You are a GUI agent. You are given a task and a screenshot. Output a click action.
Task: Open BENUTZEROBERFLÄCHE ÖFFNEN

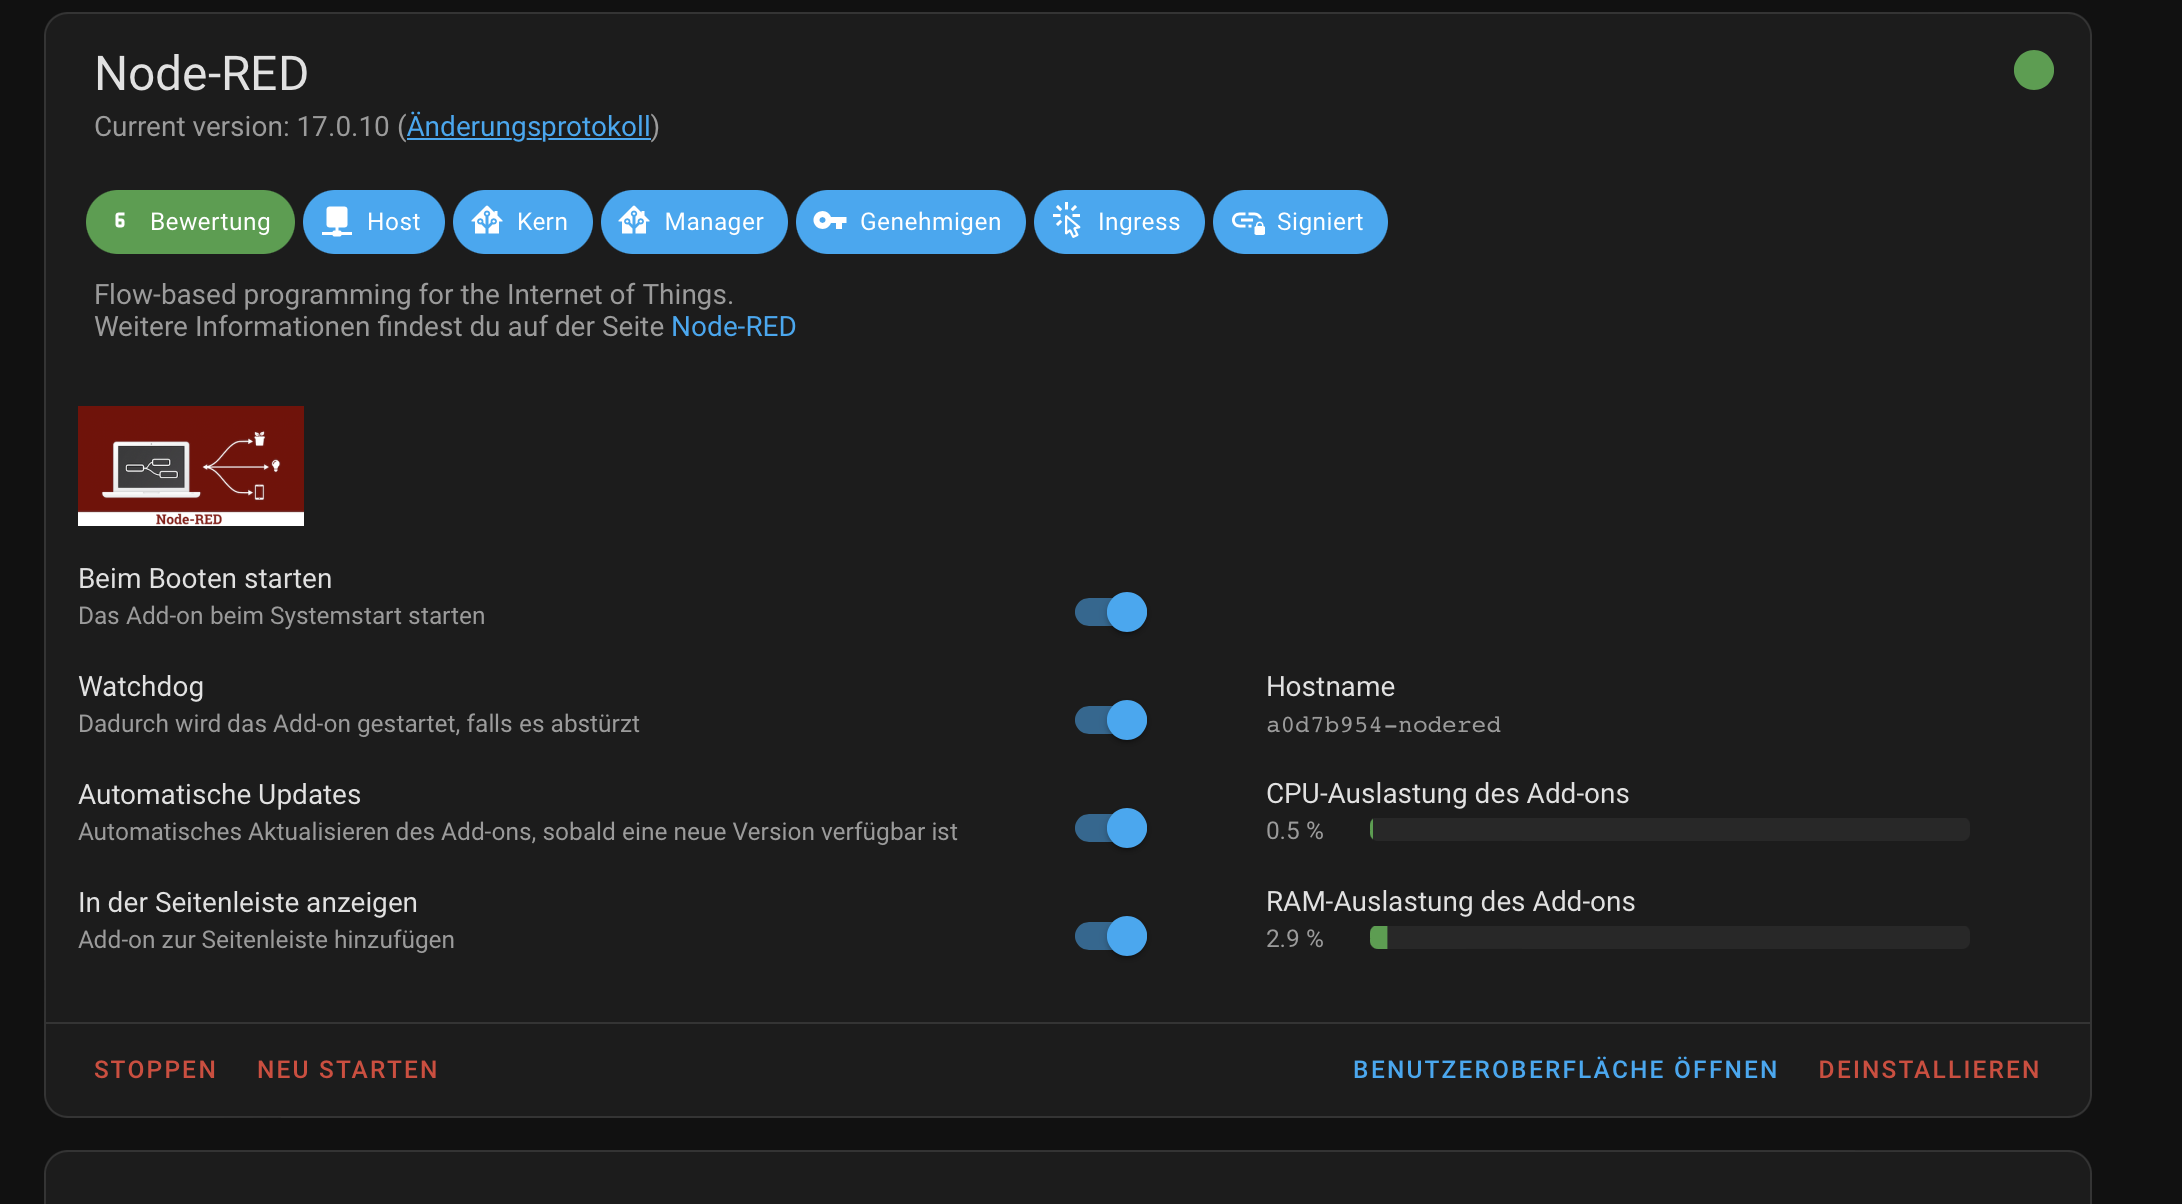1565,1069
